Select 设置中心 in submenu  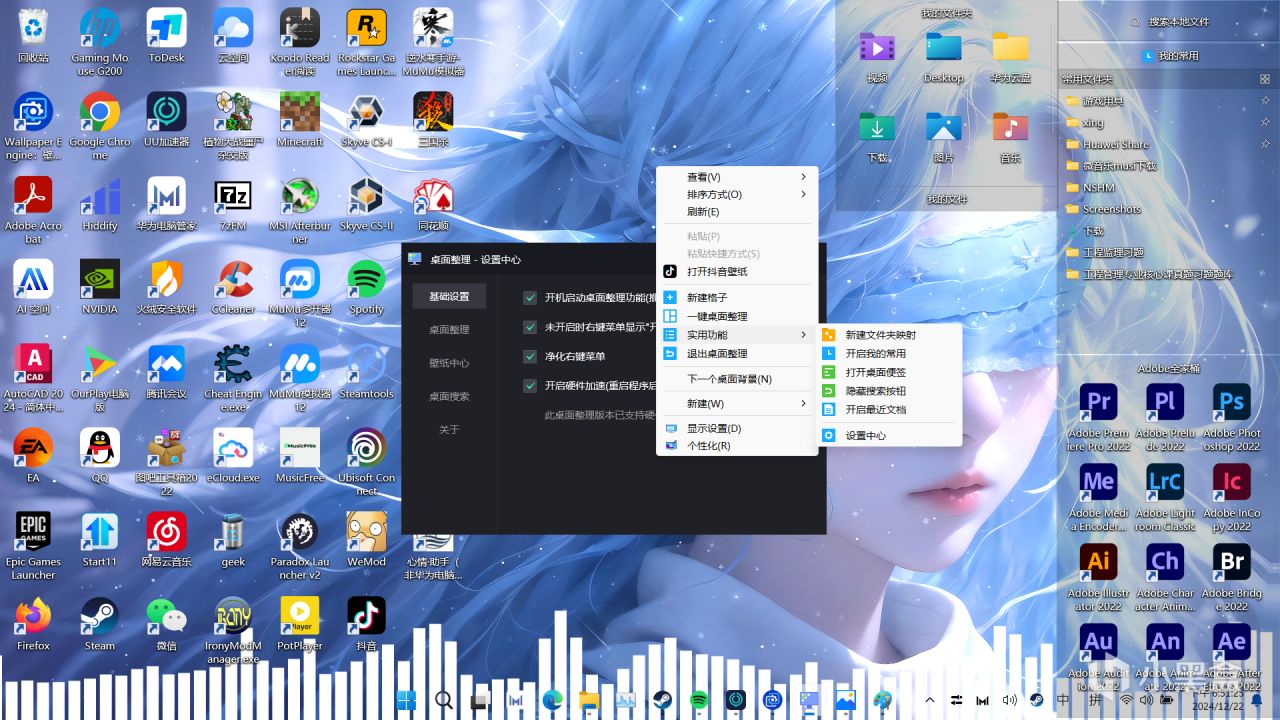(889, 435)
